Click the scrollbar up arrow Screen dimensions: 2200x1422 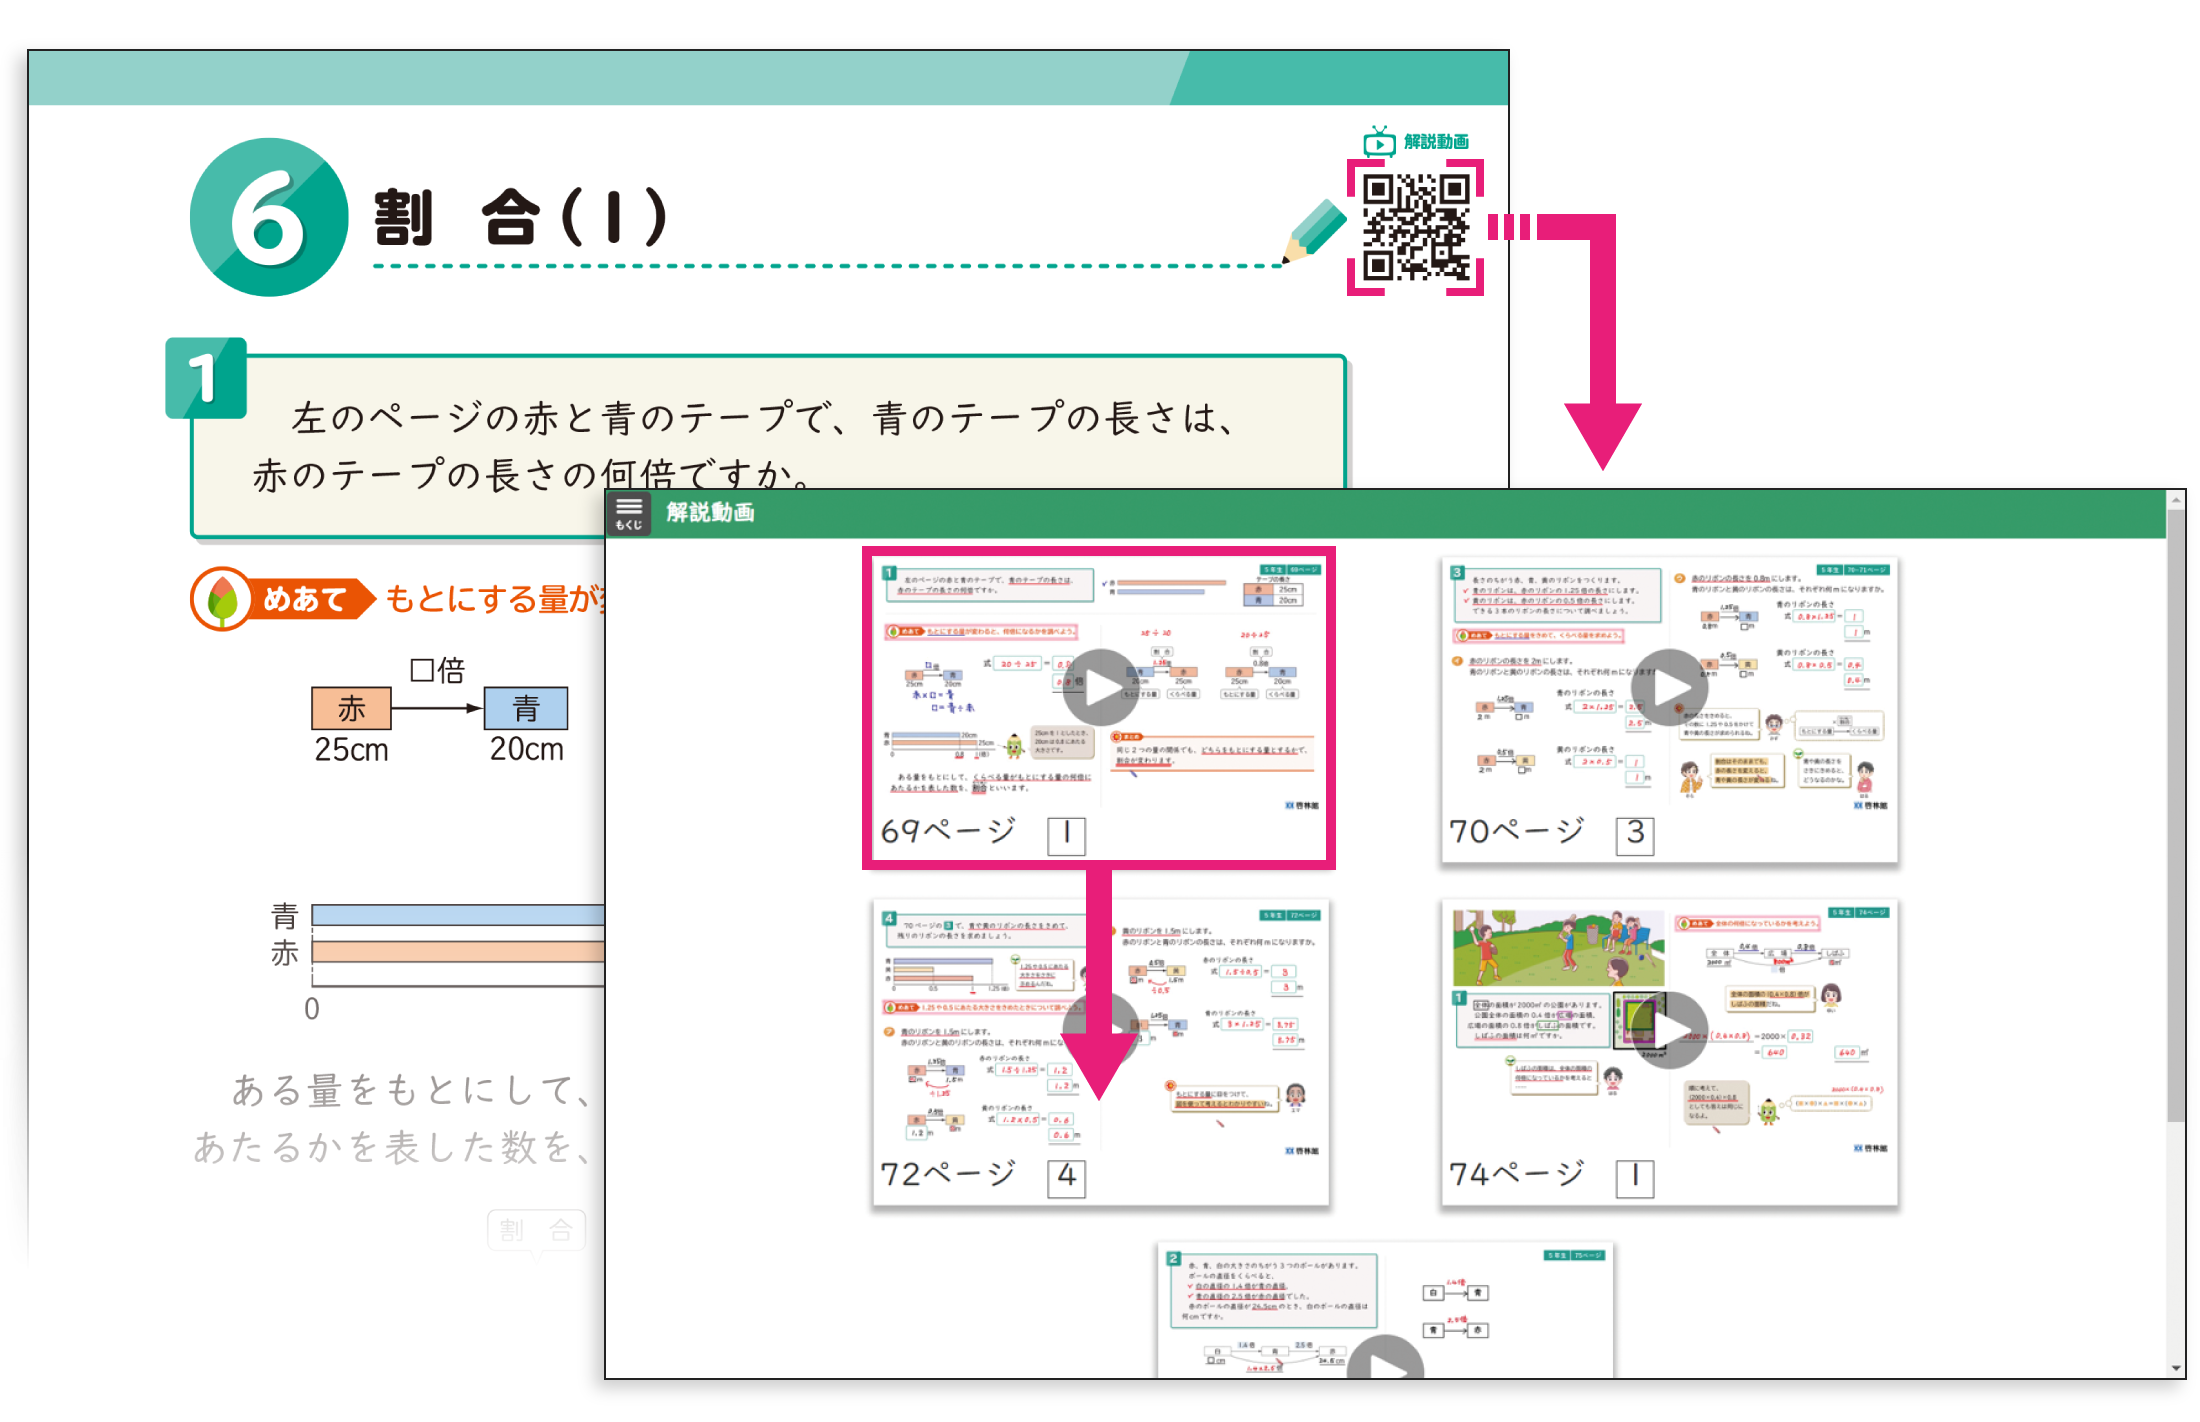click(2175, 499)
